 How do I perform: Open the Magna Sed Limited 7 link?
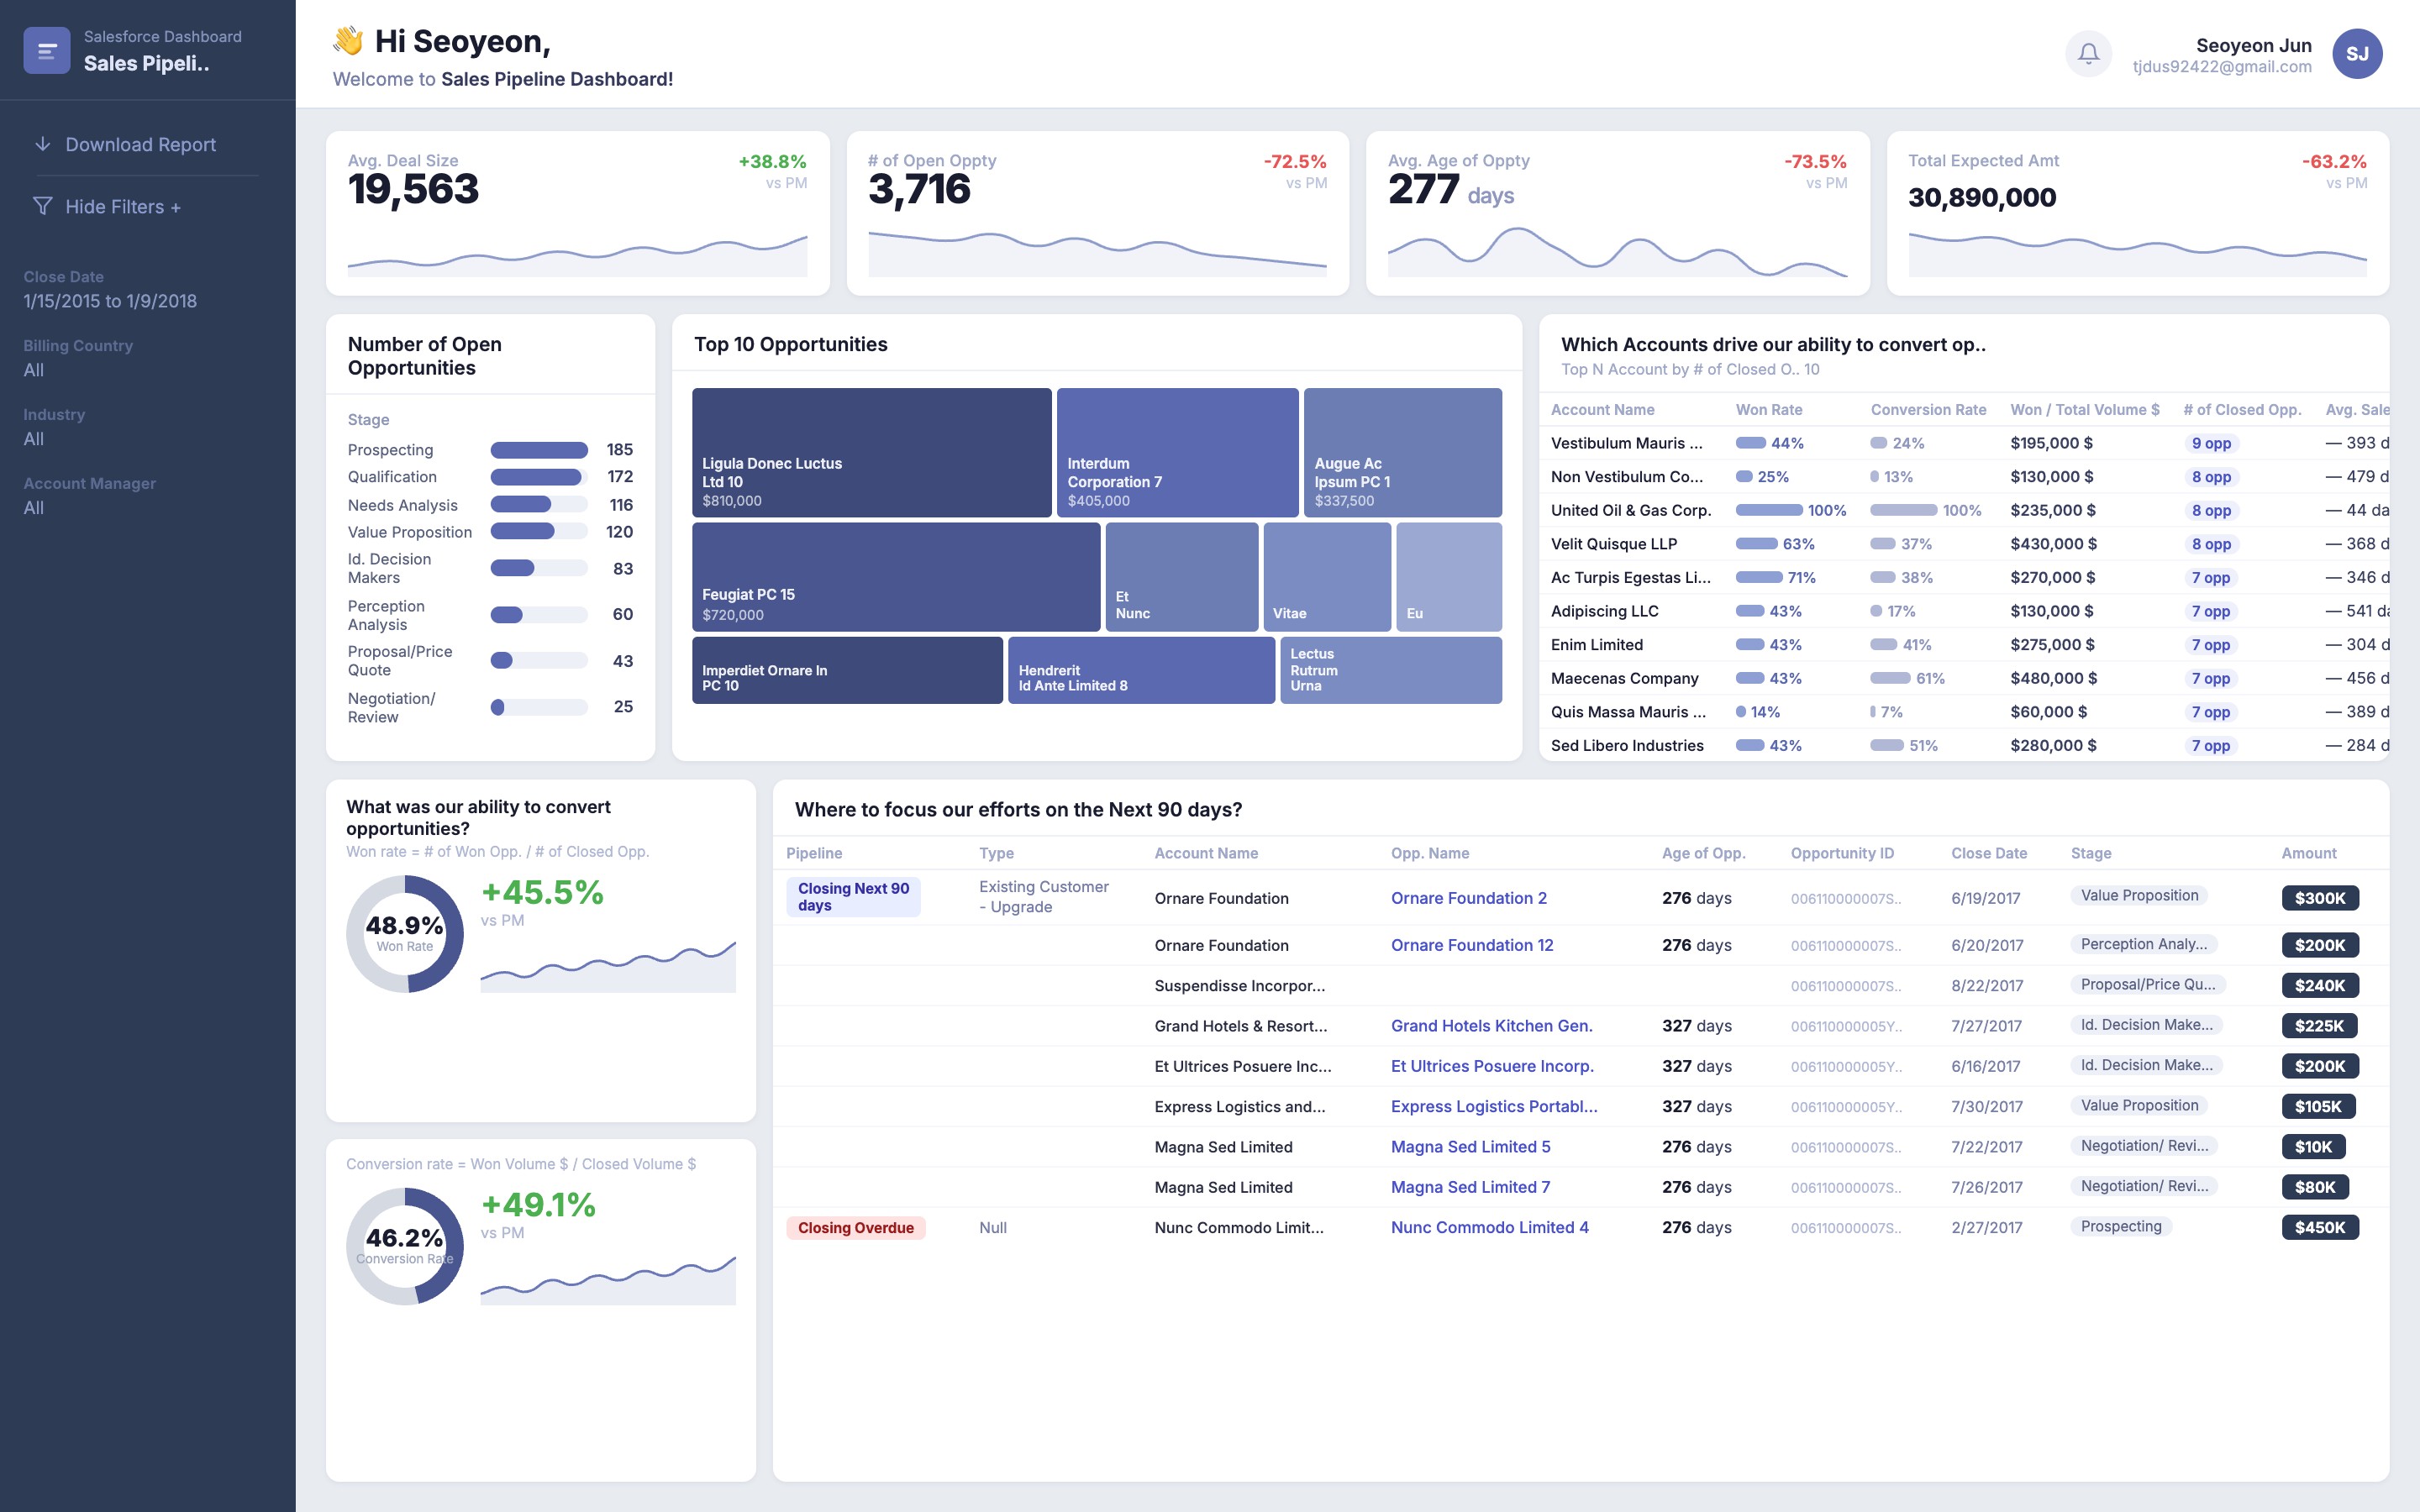pyautogui.click(x=1470, y=1187)
